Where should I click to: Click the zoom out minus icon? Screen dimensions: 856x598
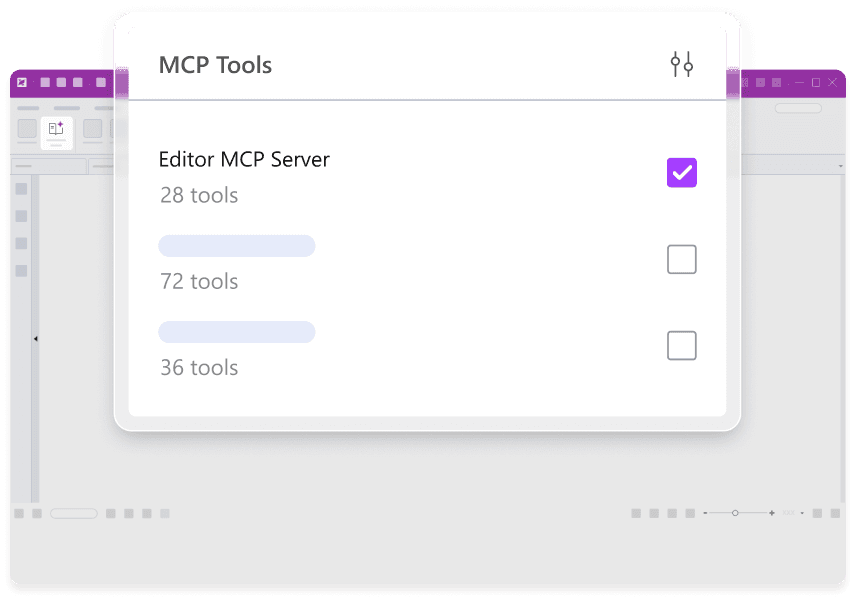coord(705,513)
